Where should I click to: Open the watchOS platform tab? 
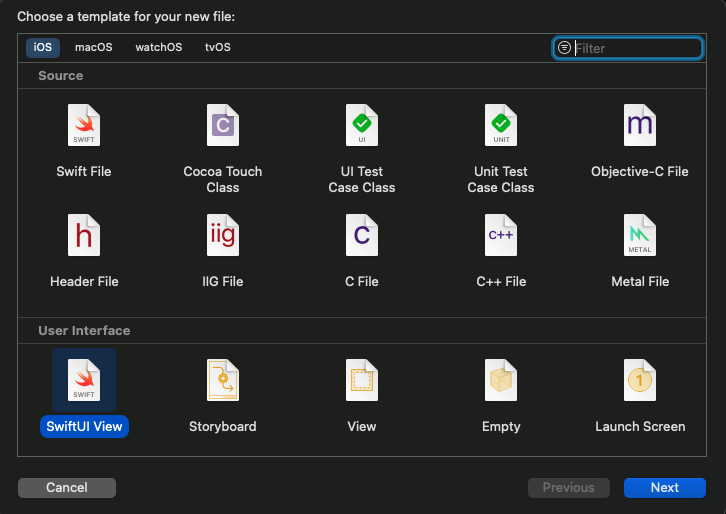click(x=159, y=48)
